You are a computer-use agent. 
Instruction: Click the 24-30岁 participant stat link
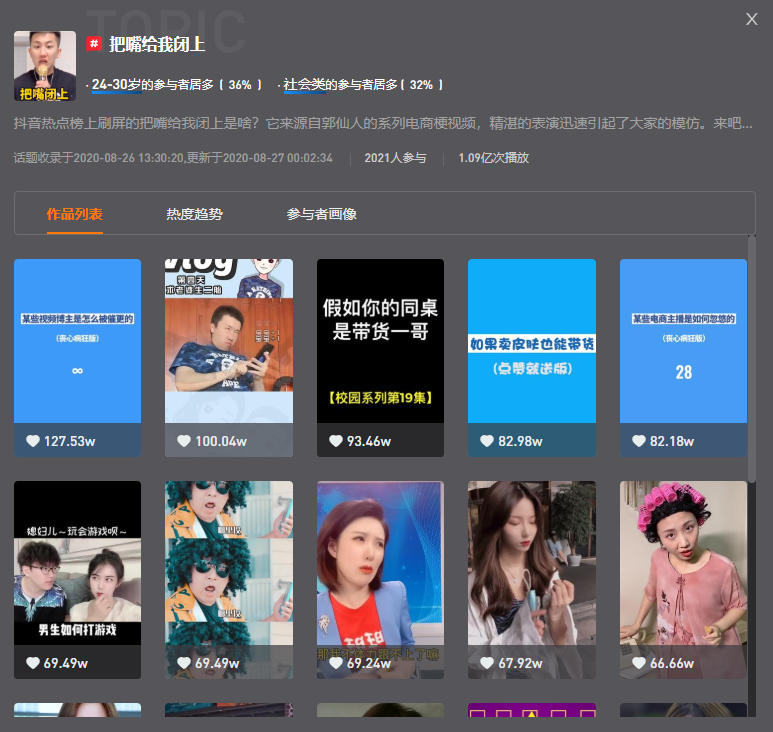click(x=116, y=85)
